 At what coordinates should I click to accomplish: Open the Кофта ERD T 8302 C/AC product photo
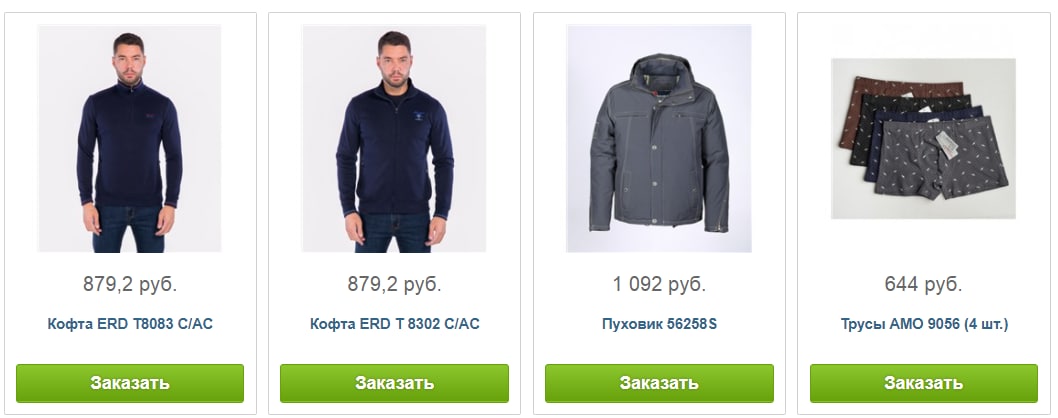394,138
